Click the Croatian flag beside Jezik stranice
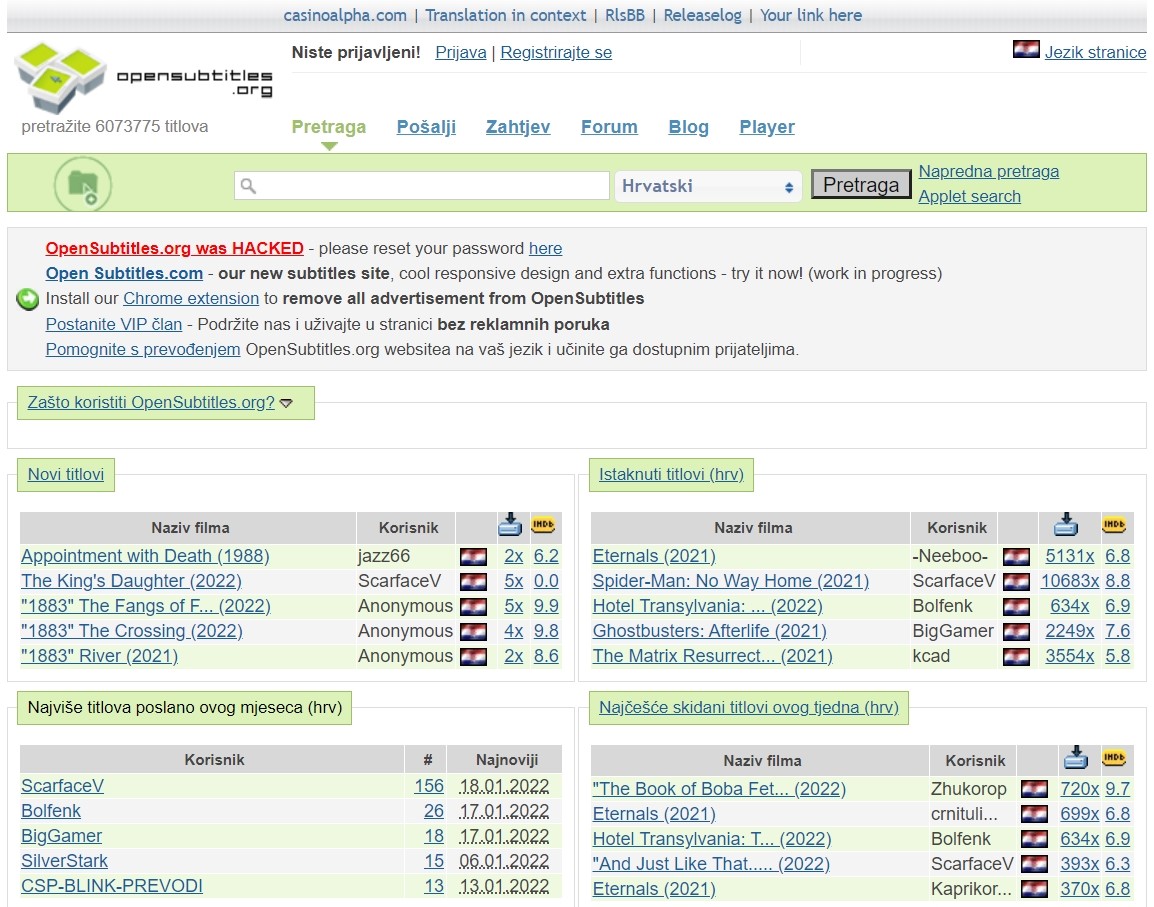The width and height of the screenshot is (1154, 907). pyautogui.click(x=1026, y=50)
